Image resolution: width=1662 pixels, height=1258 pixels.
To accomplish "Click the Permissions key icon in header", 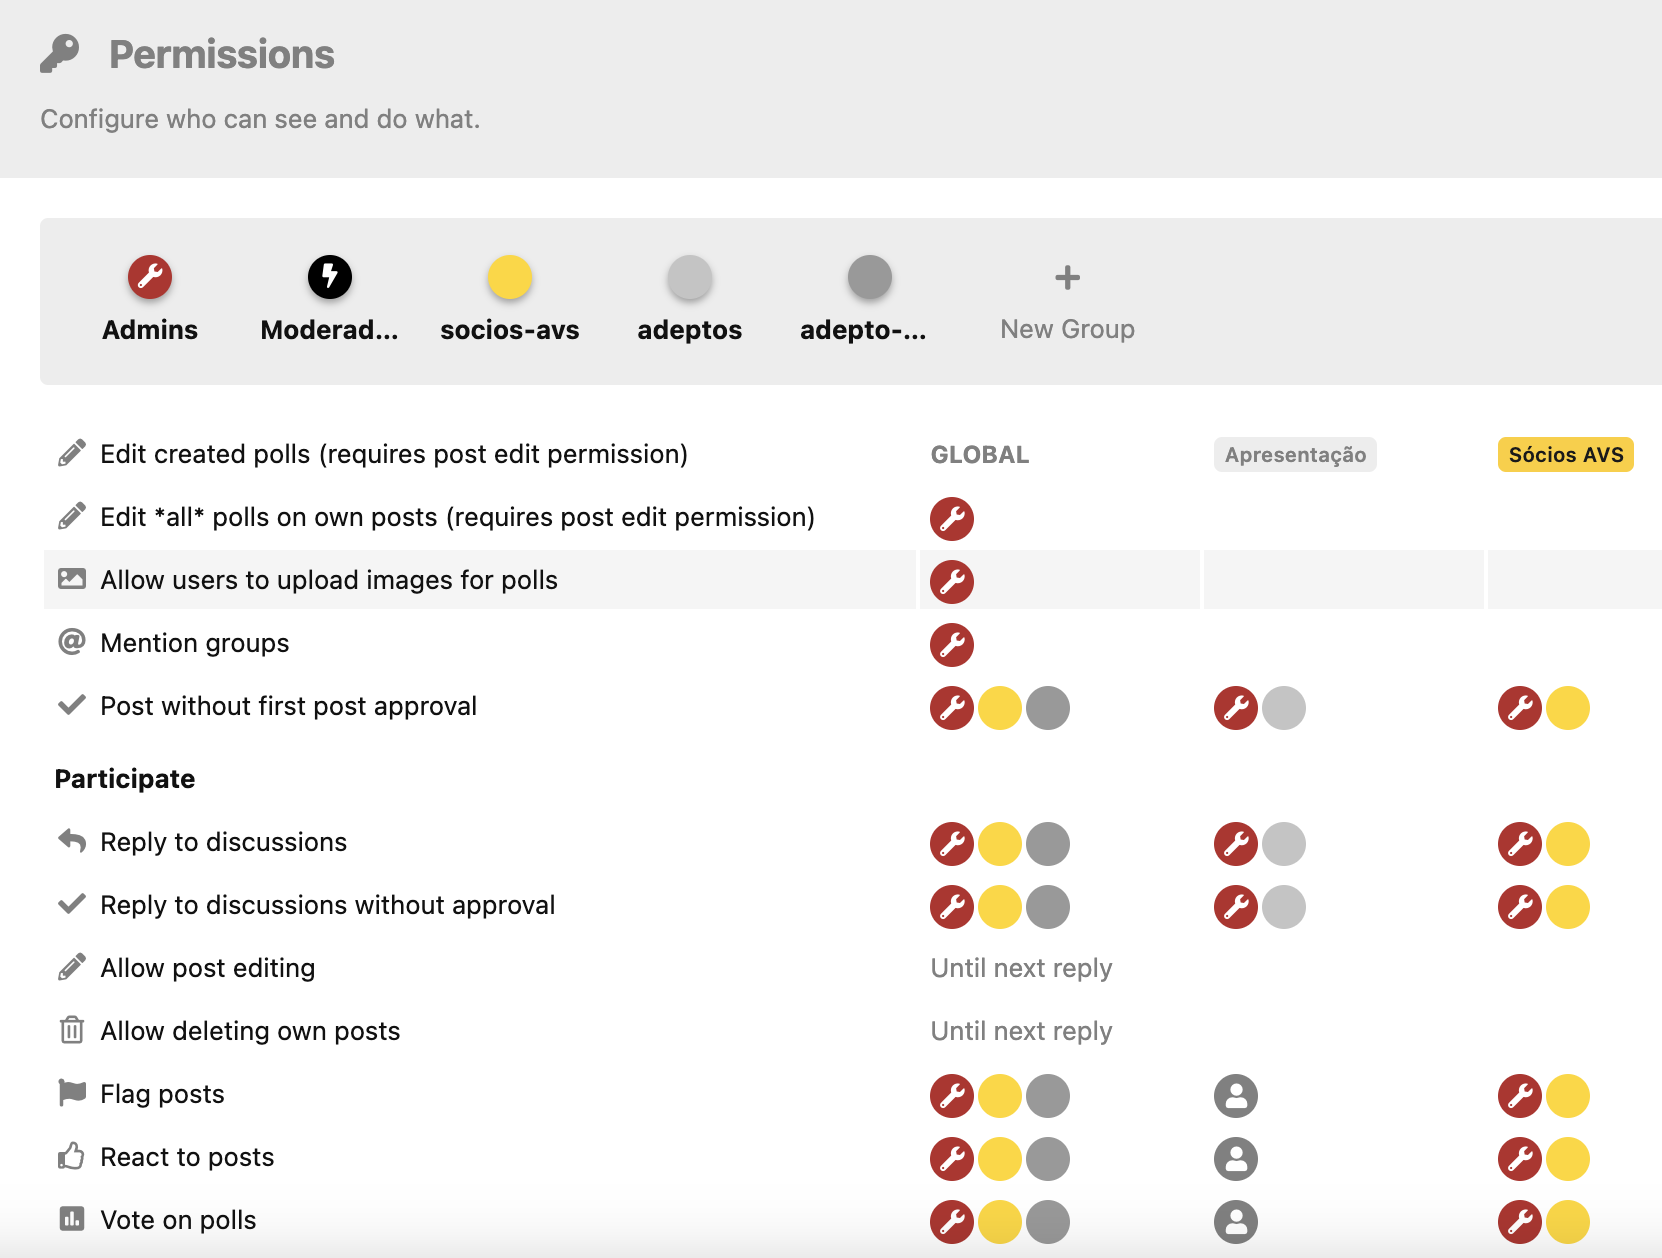I will tap(60, 54).
